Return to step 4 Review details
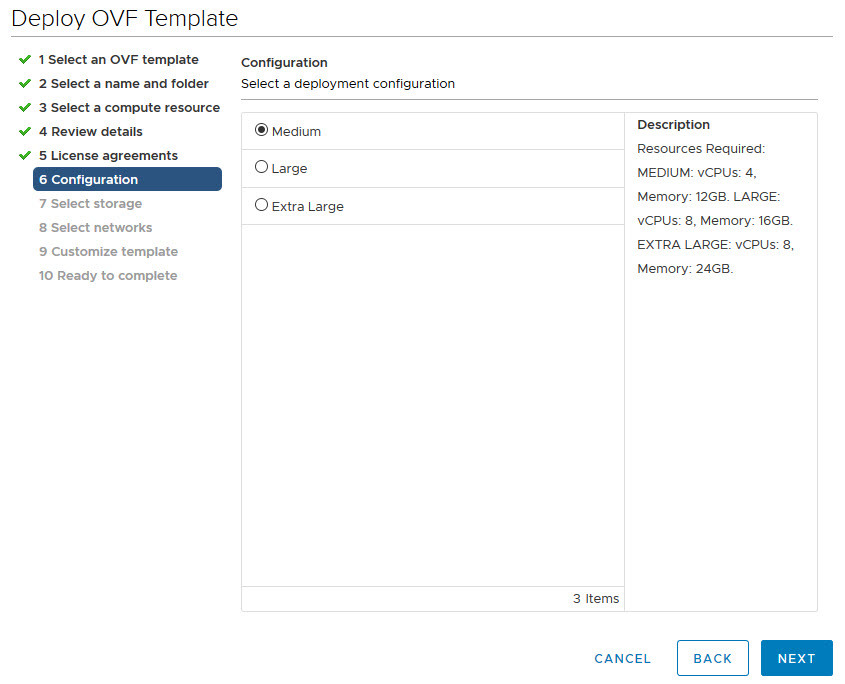 pyautogui.click(x=90, y=132)
